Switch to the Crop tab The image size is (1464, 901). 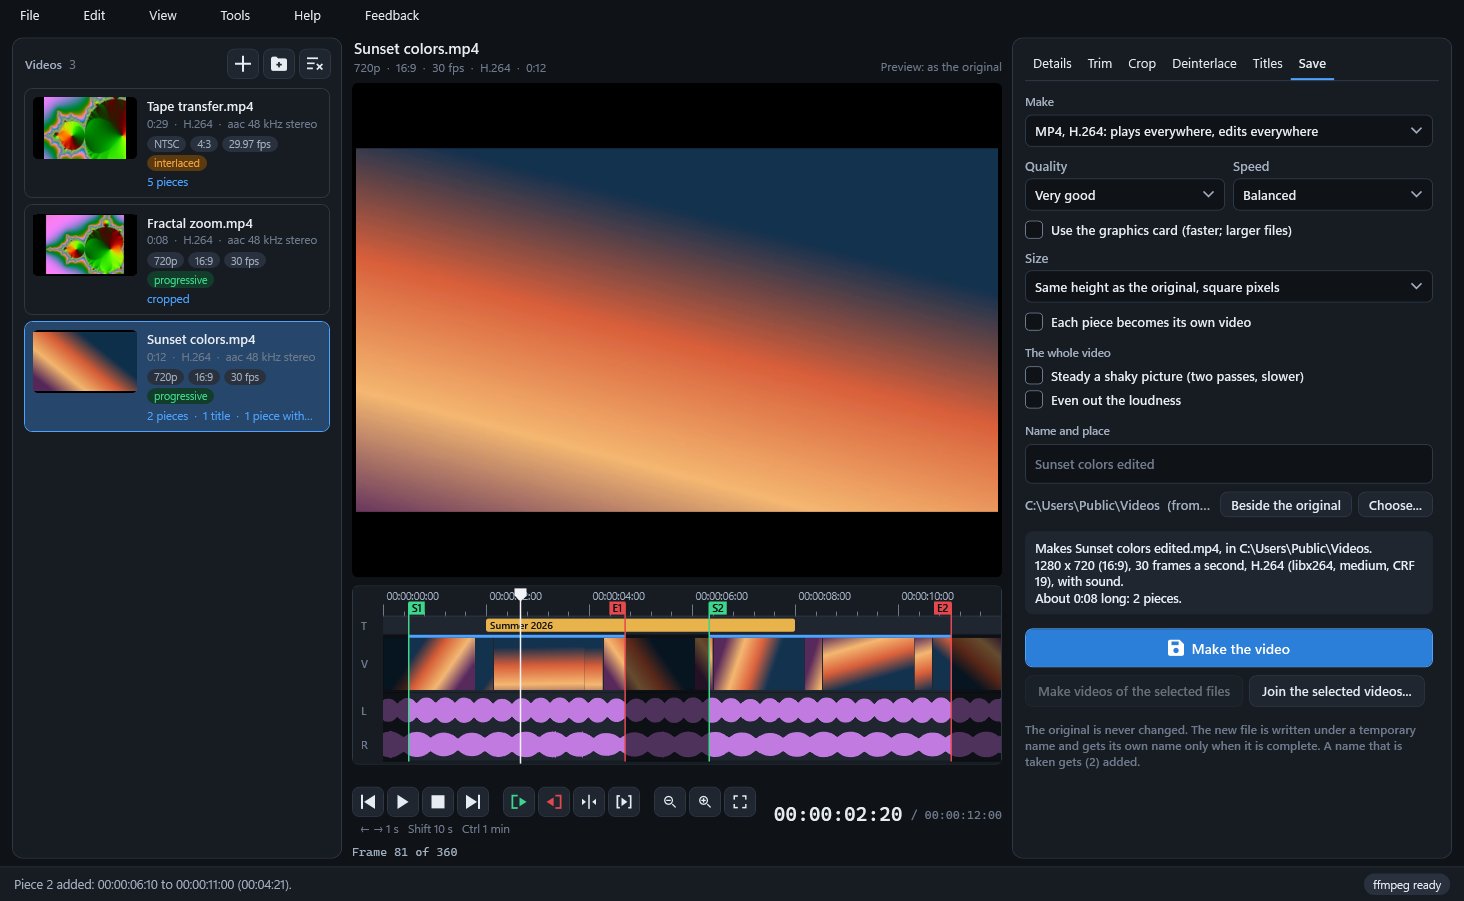coord(1142,63)
